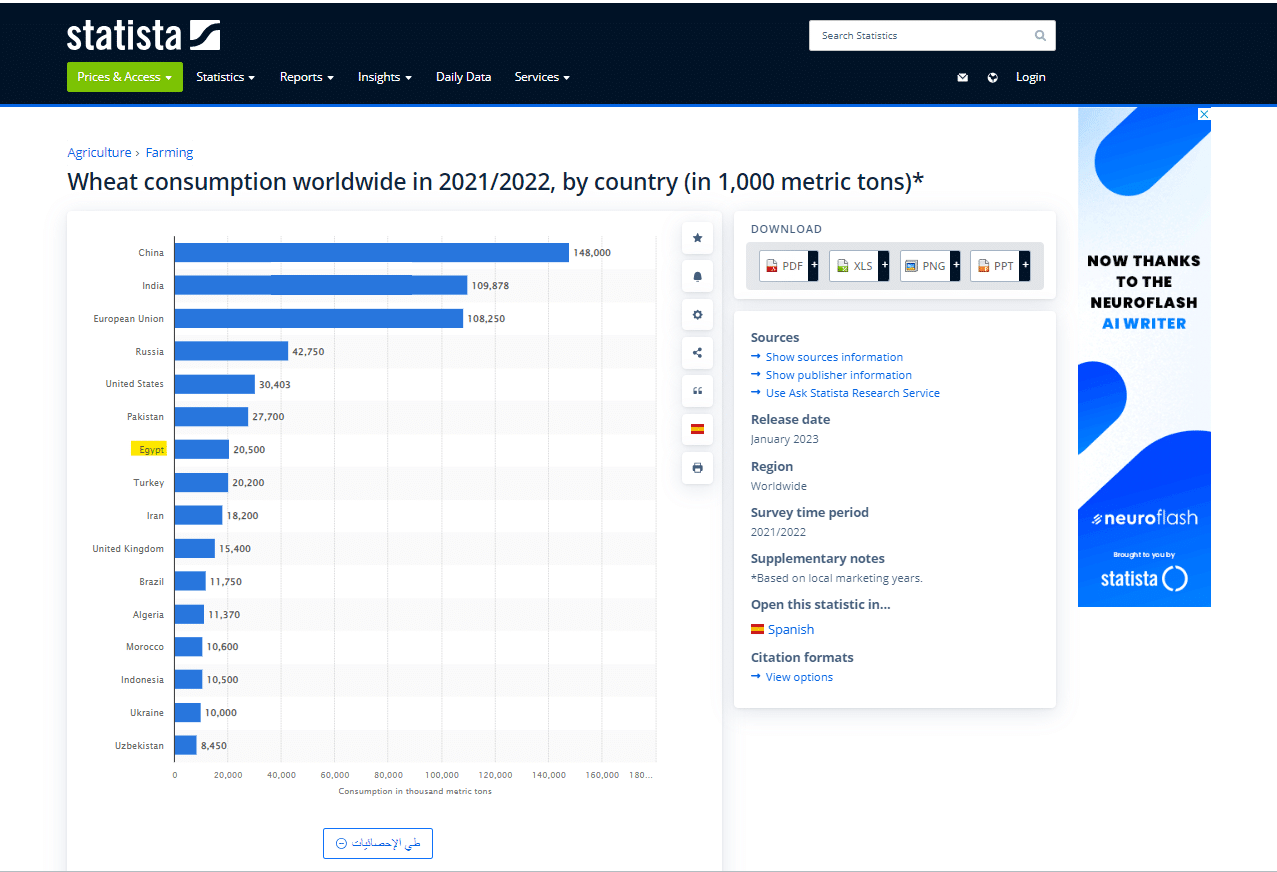Go to Daily Data menu item
Screen dimensions: 1277x872
click(463, 77)
